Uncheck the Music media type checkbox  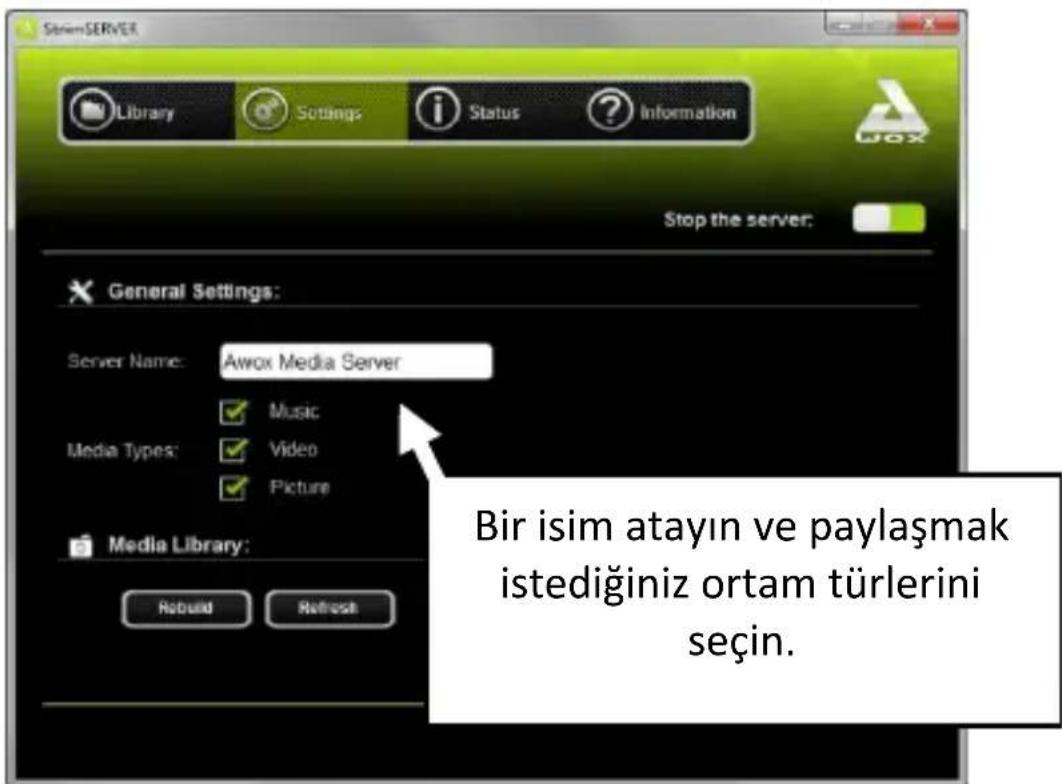click(234, 411)
